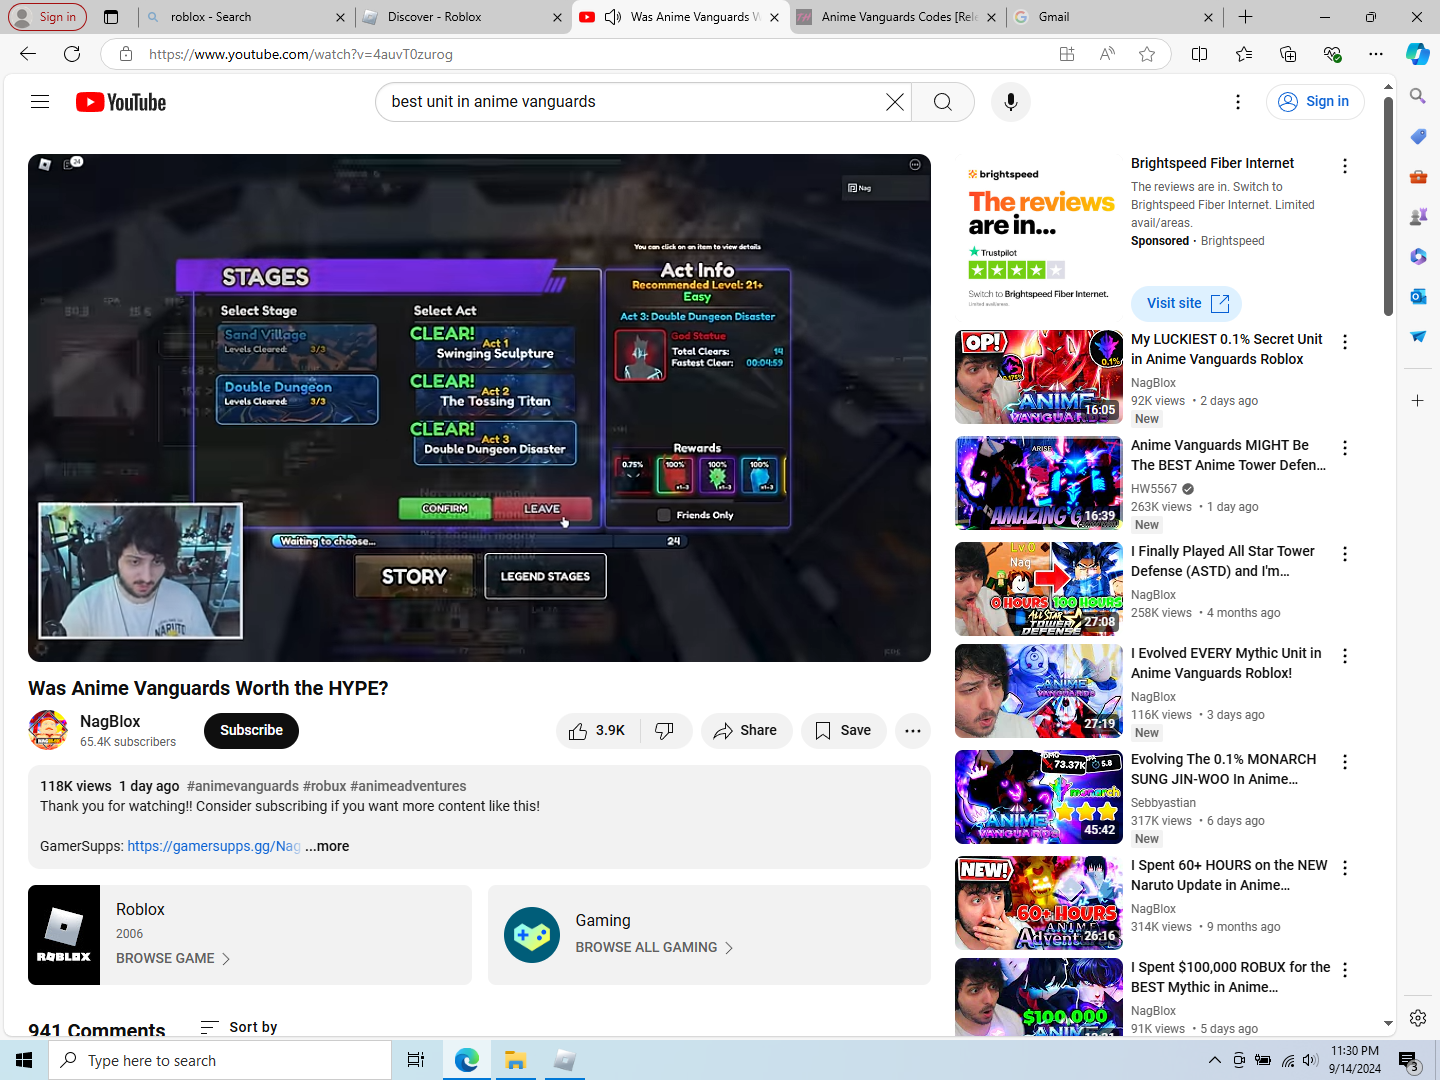The width and height of the screenshot is (1440, 1080).
Task: Open the YouTube guide hamburger menu
Action: pyautogui.click(x=40, y=102)
